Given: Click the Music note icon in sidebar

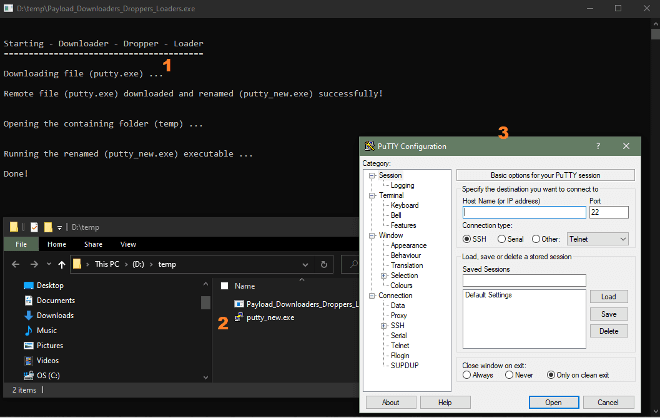Looking at the screenshot, I should [29, 330].
